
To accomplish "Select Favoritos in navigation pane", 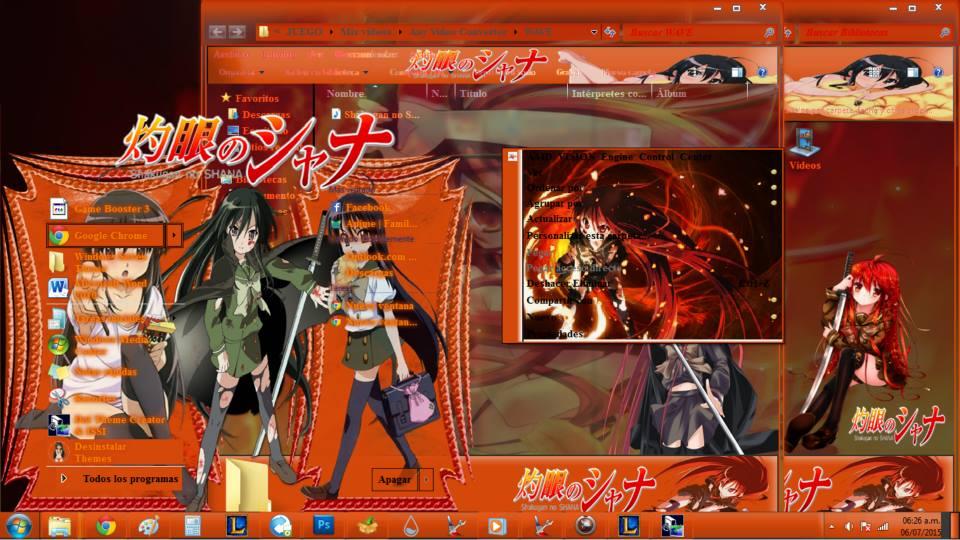I will pos(250,98).
